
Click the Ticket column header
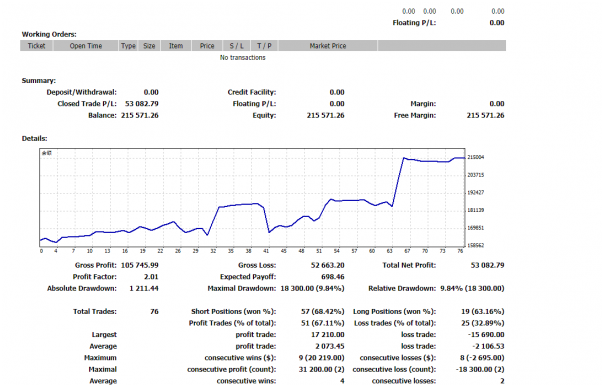[x=37, y=46]
